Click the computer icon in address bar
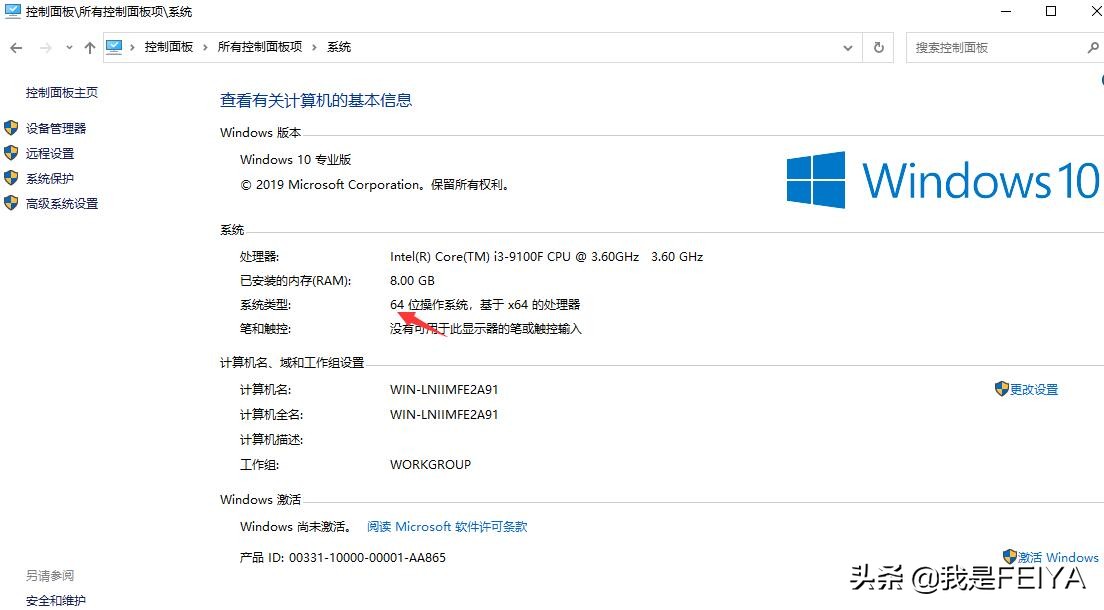The height and width of the screenshot is (610, 1104). (114, 47)
